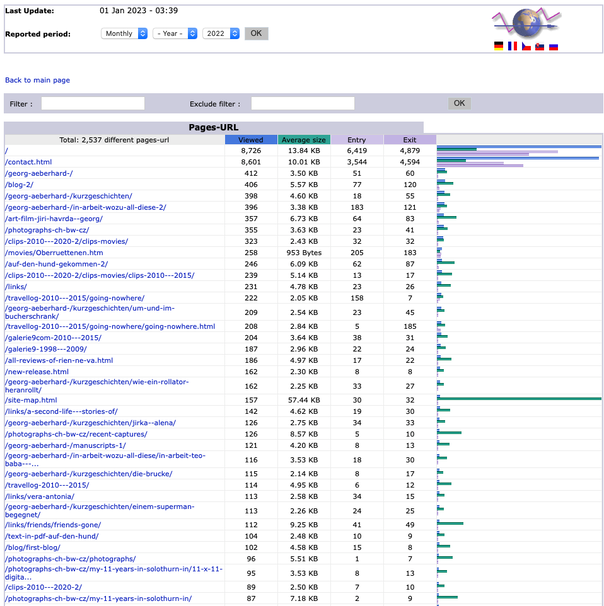Click the 57.44 KB average size value

[x=304, y=400]
